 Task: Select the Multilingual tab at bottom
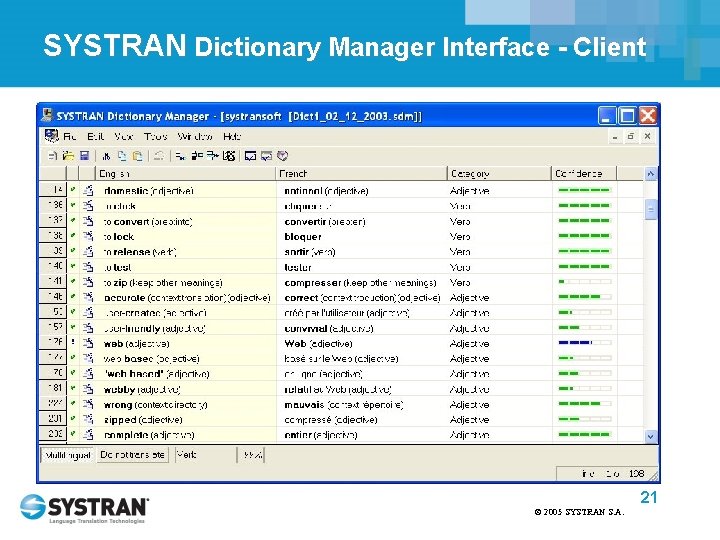click(x=67, y=455)
